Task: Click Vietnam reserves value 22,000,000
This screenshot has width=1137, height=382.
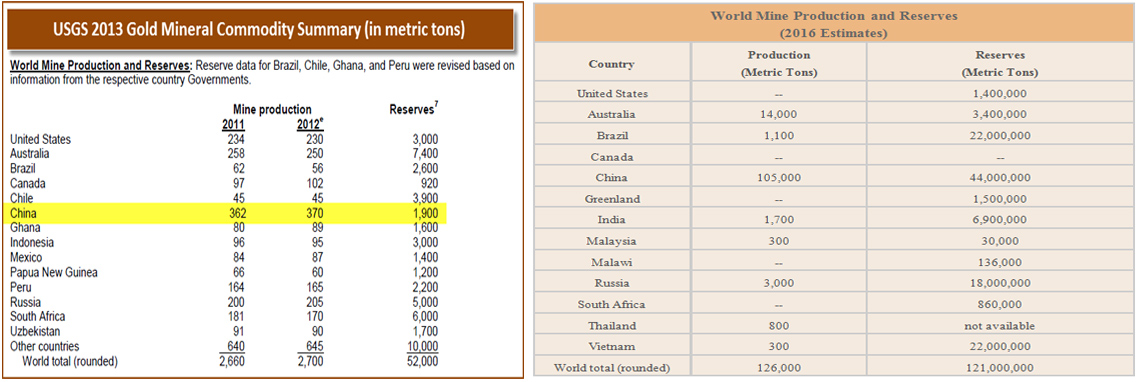Action: (999, 346)
